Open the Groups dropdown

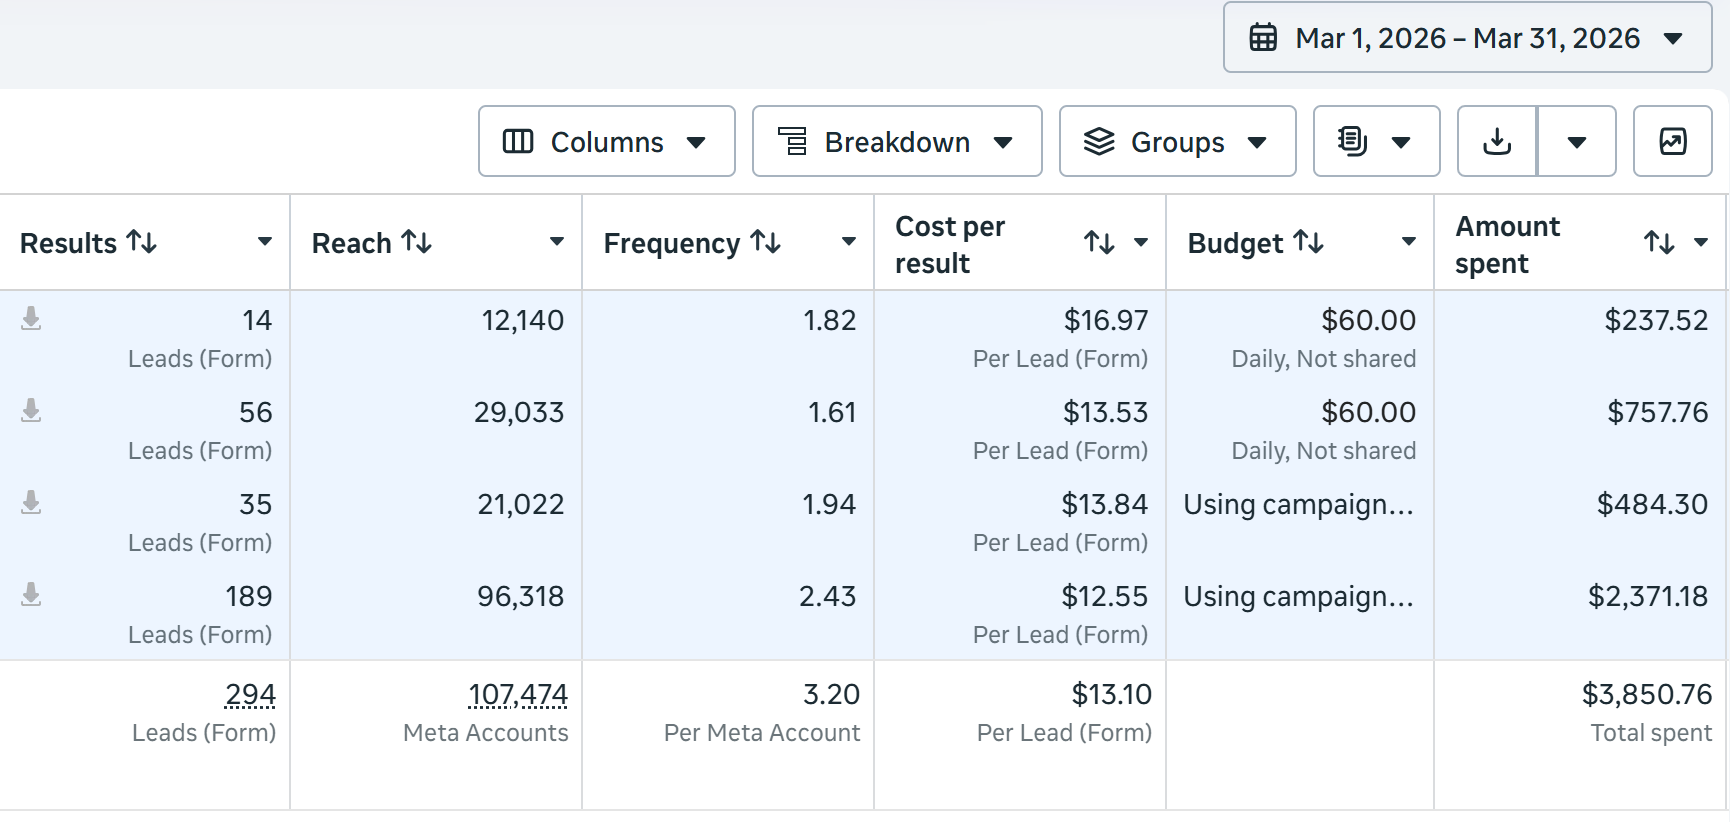pyautogui.click(x=1178, y=142)
